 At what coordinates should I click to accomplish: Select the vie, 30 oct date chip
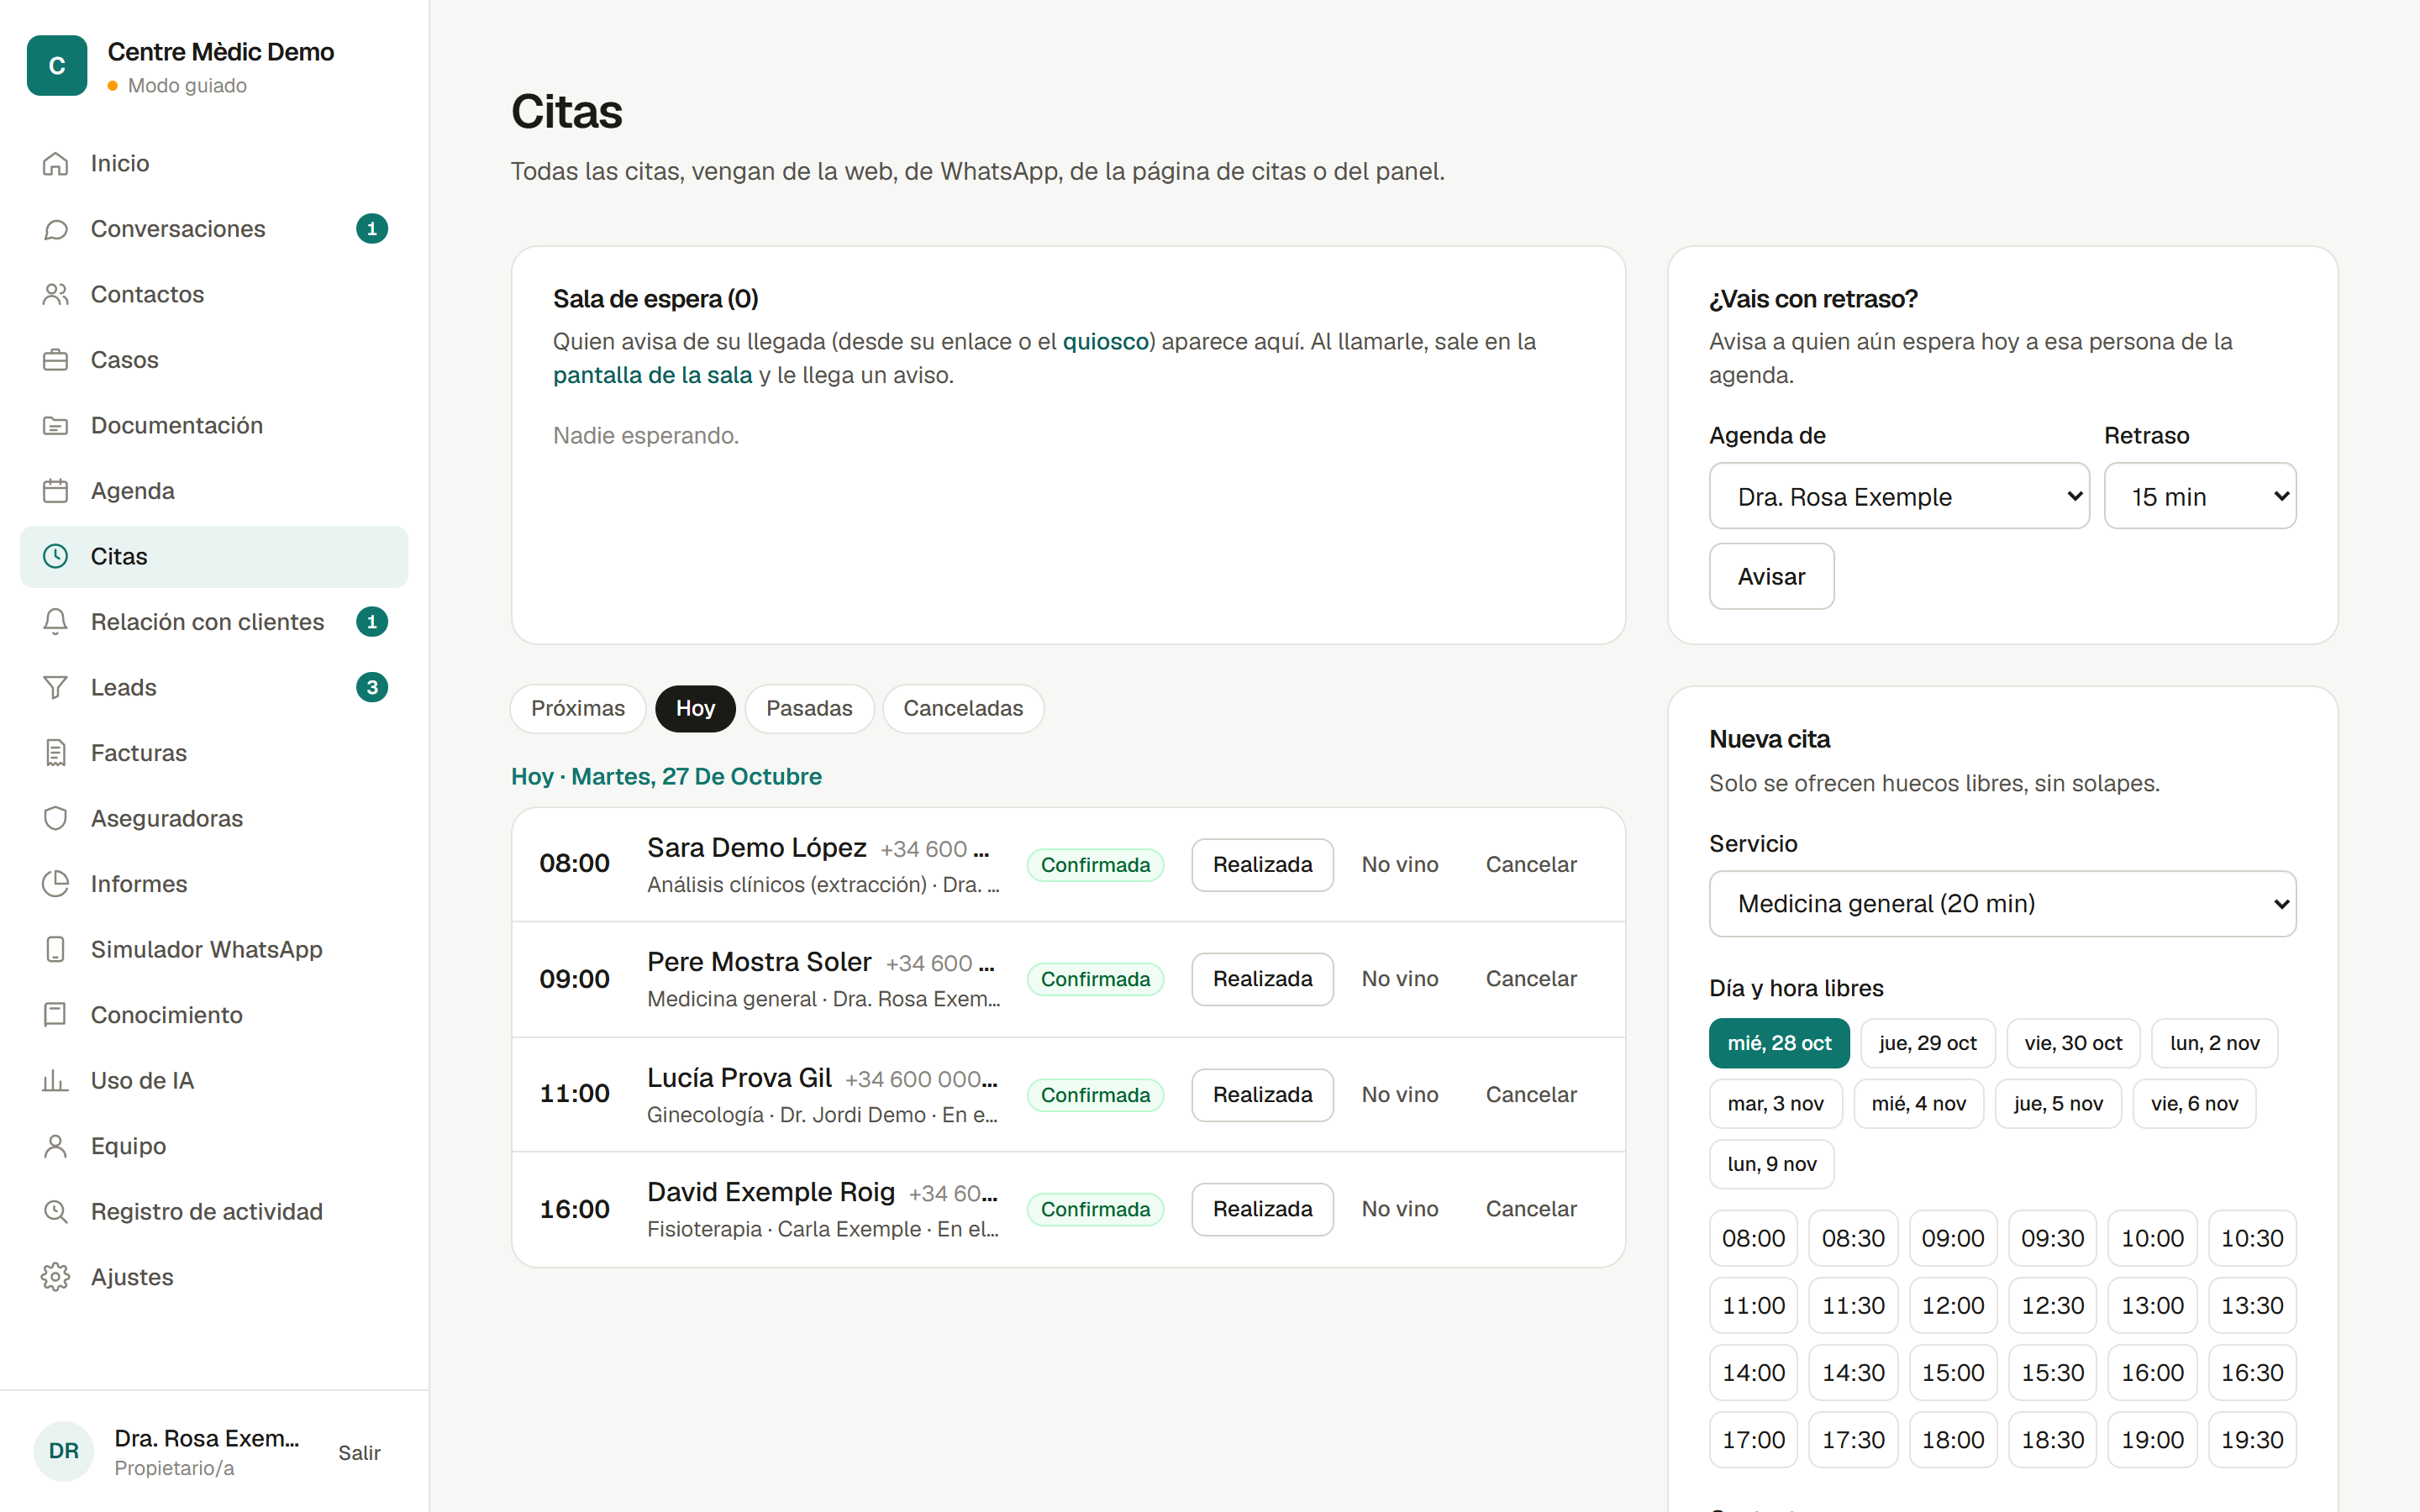(x=2073, y=1043)
